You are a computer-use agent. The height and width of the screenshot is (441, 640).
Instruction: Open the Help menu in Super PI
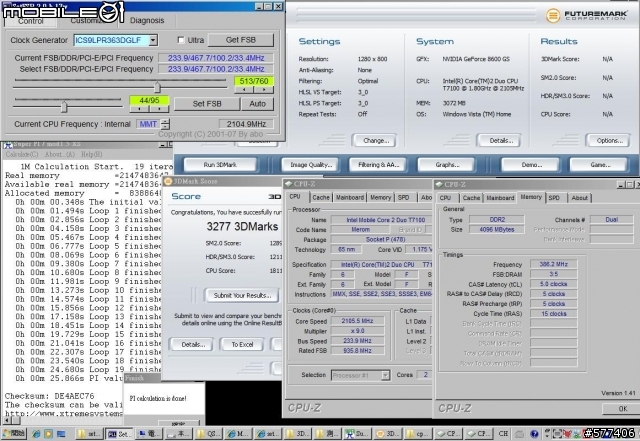91,154
